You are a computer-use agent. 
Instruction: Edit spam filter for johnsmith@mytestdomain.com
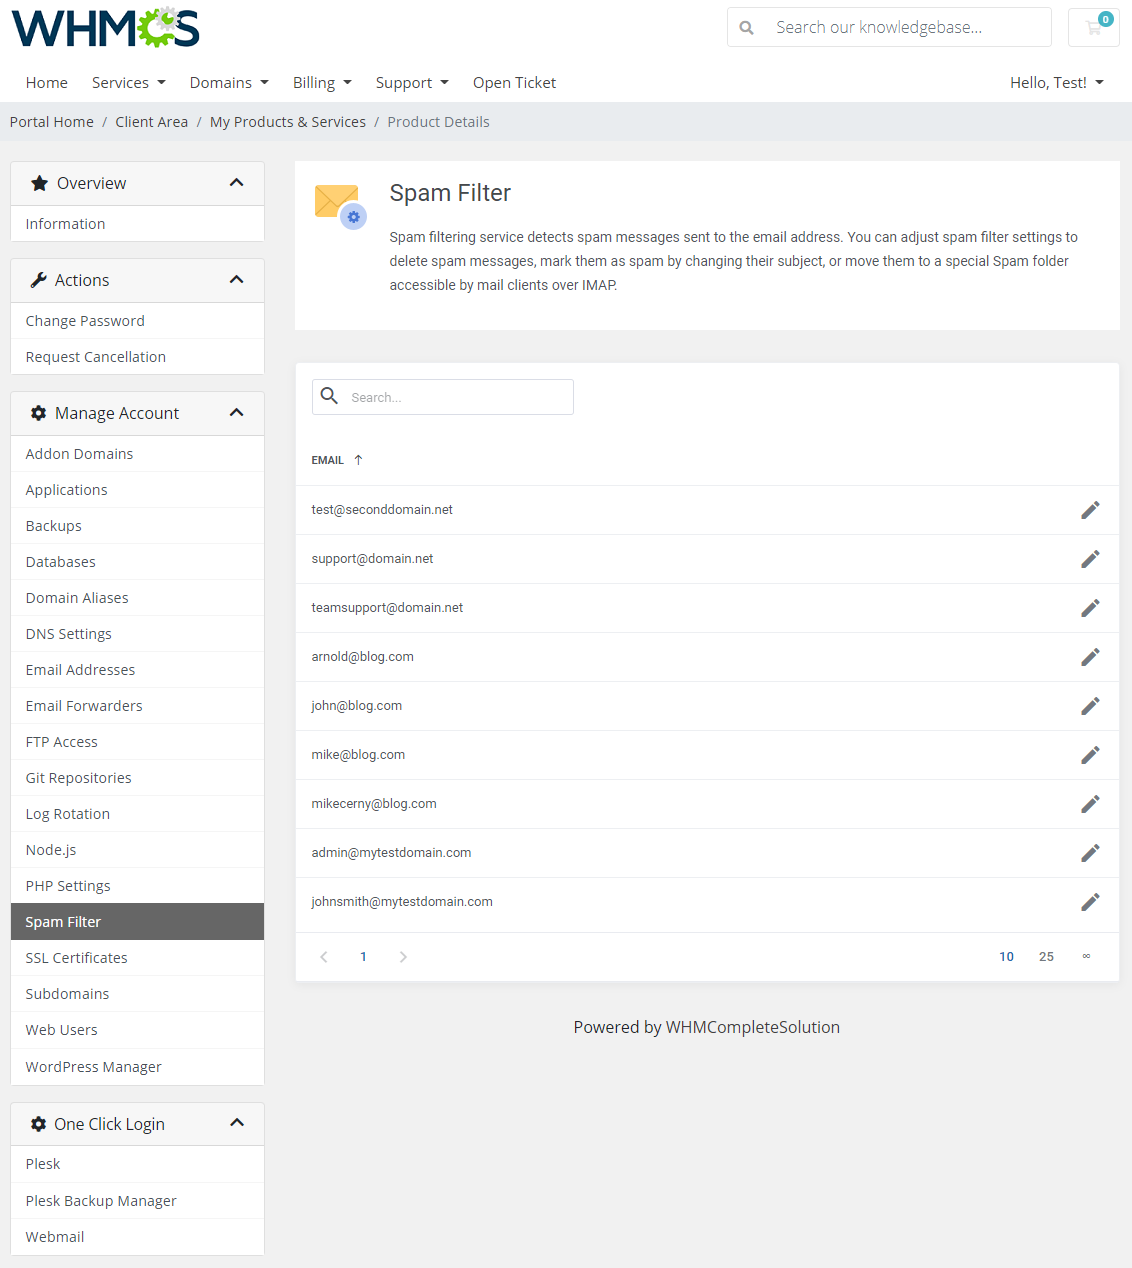1090,902
